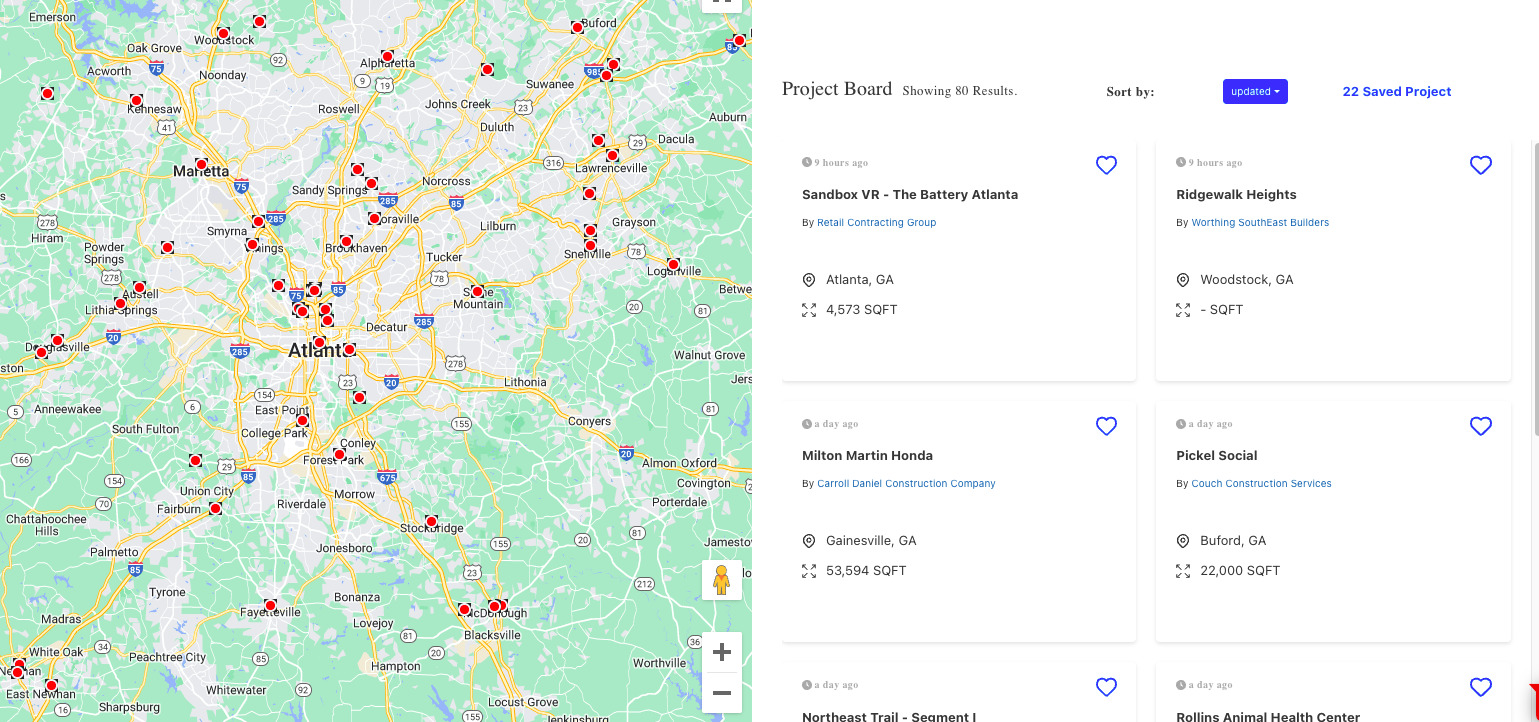This screenshot has width=1539, height=722.
Task: Click the Street View pegman icon
Action: 721,580
